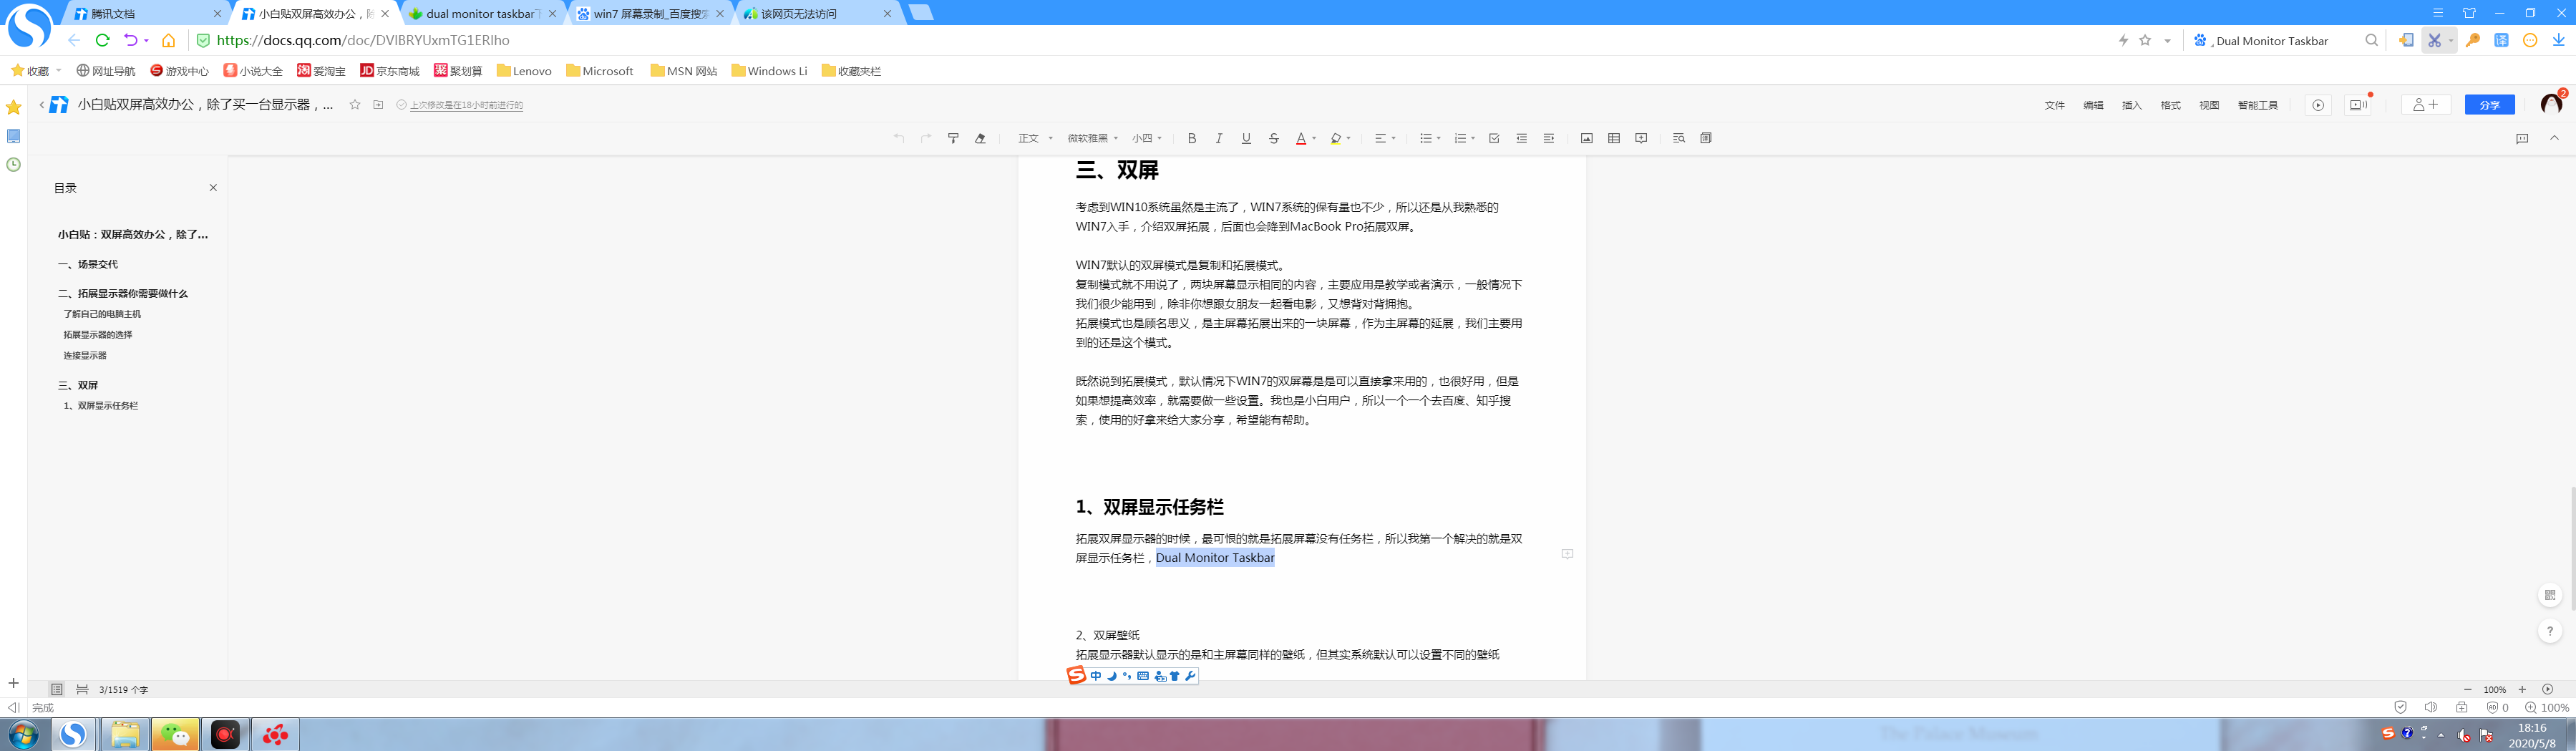
Task: Expand the highlight color dropdown arrow
Action: (1348, 138)
